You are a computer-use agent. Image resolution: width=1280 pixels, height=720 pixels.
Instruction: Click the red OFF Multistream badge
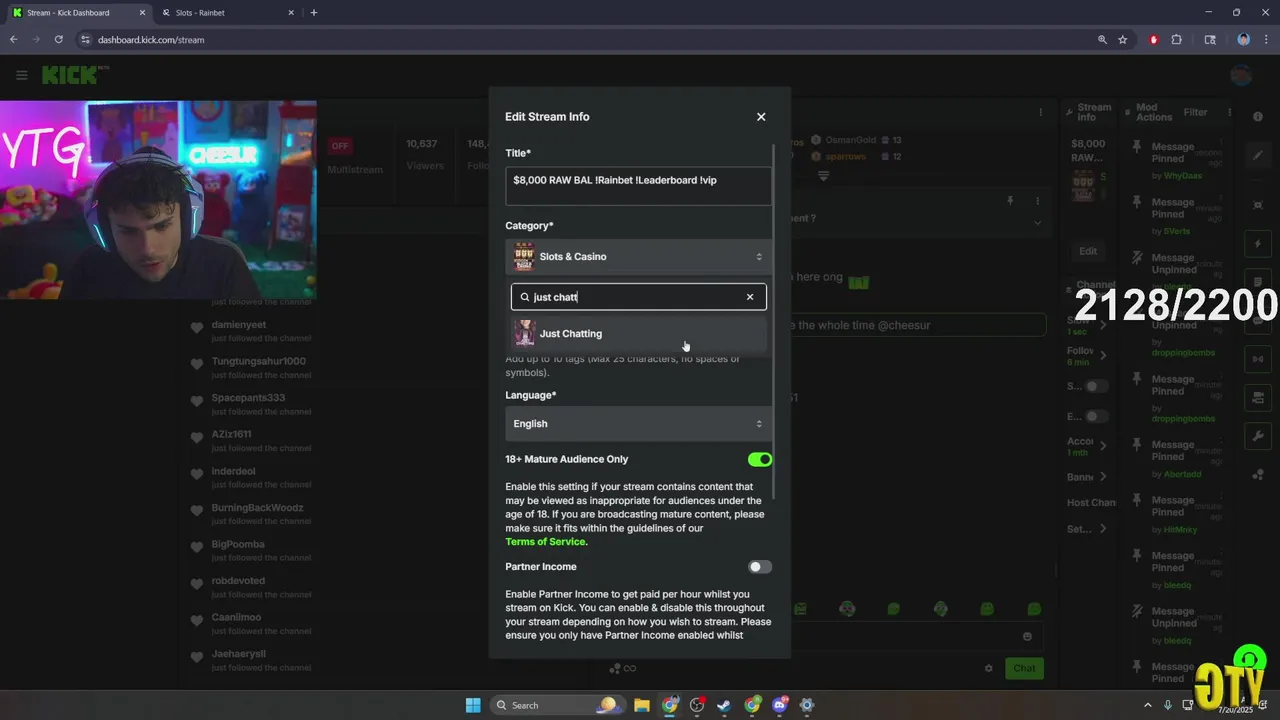coord(340,146)
